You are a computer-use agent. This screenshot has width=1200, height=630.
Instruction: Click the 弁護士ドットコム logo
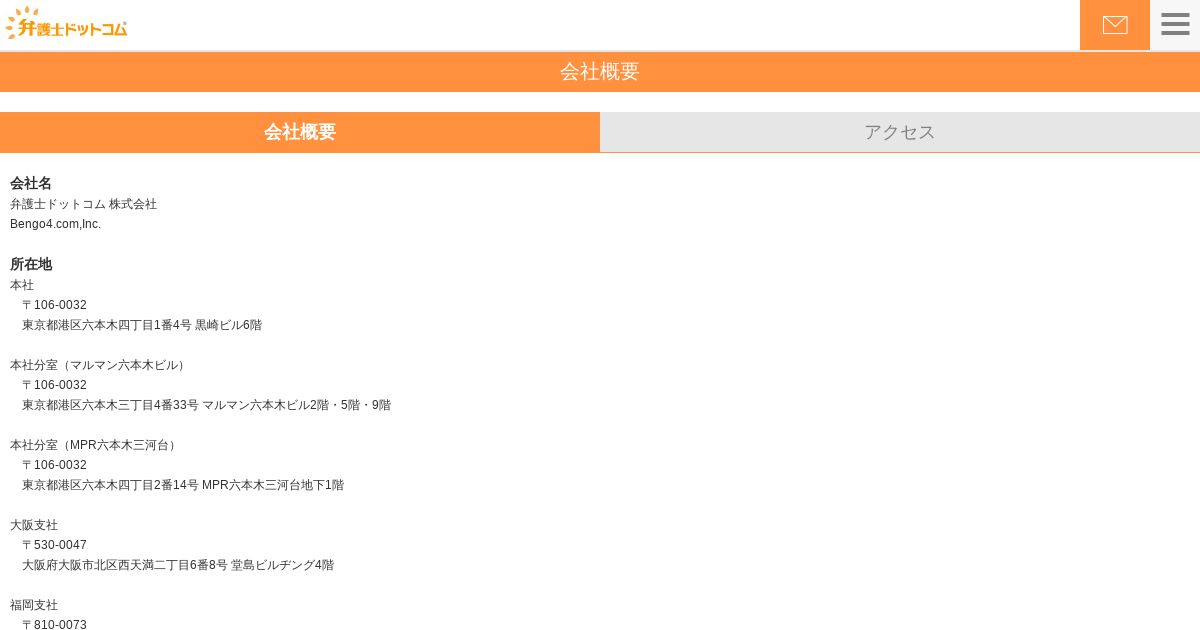[x=67, y=24]
